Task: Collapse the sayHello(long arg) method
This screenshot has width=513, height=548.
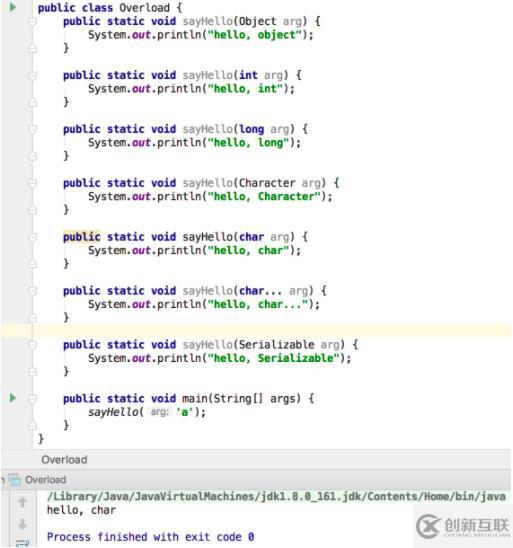Action: point(32,130)
